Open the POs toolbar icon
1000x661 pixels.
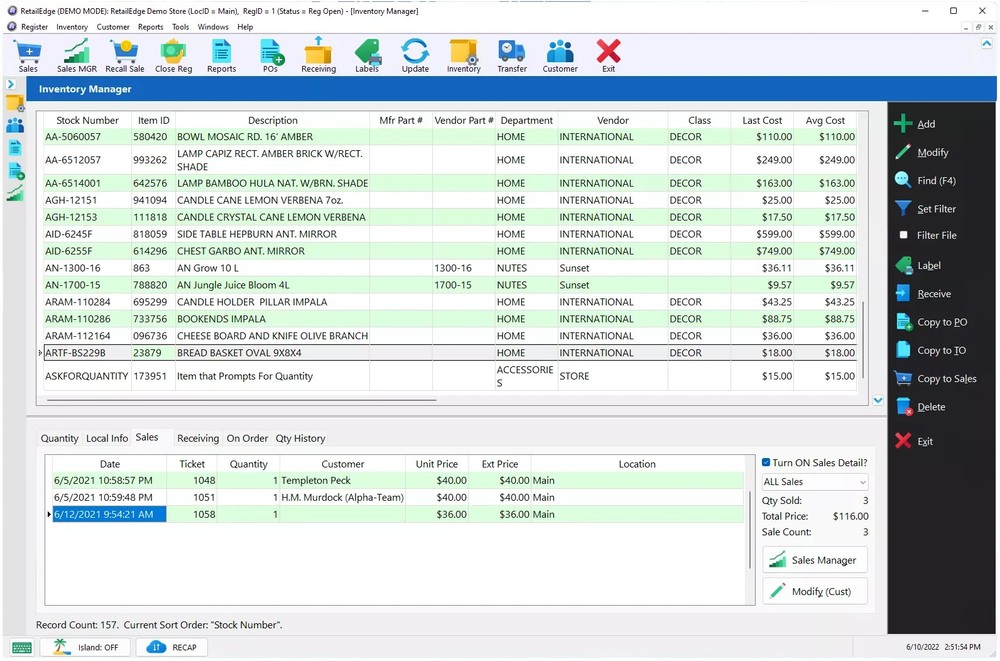pos(269,55)
